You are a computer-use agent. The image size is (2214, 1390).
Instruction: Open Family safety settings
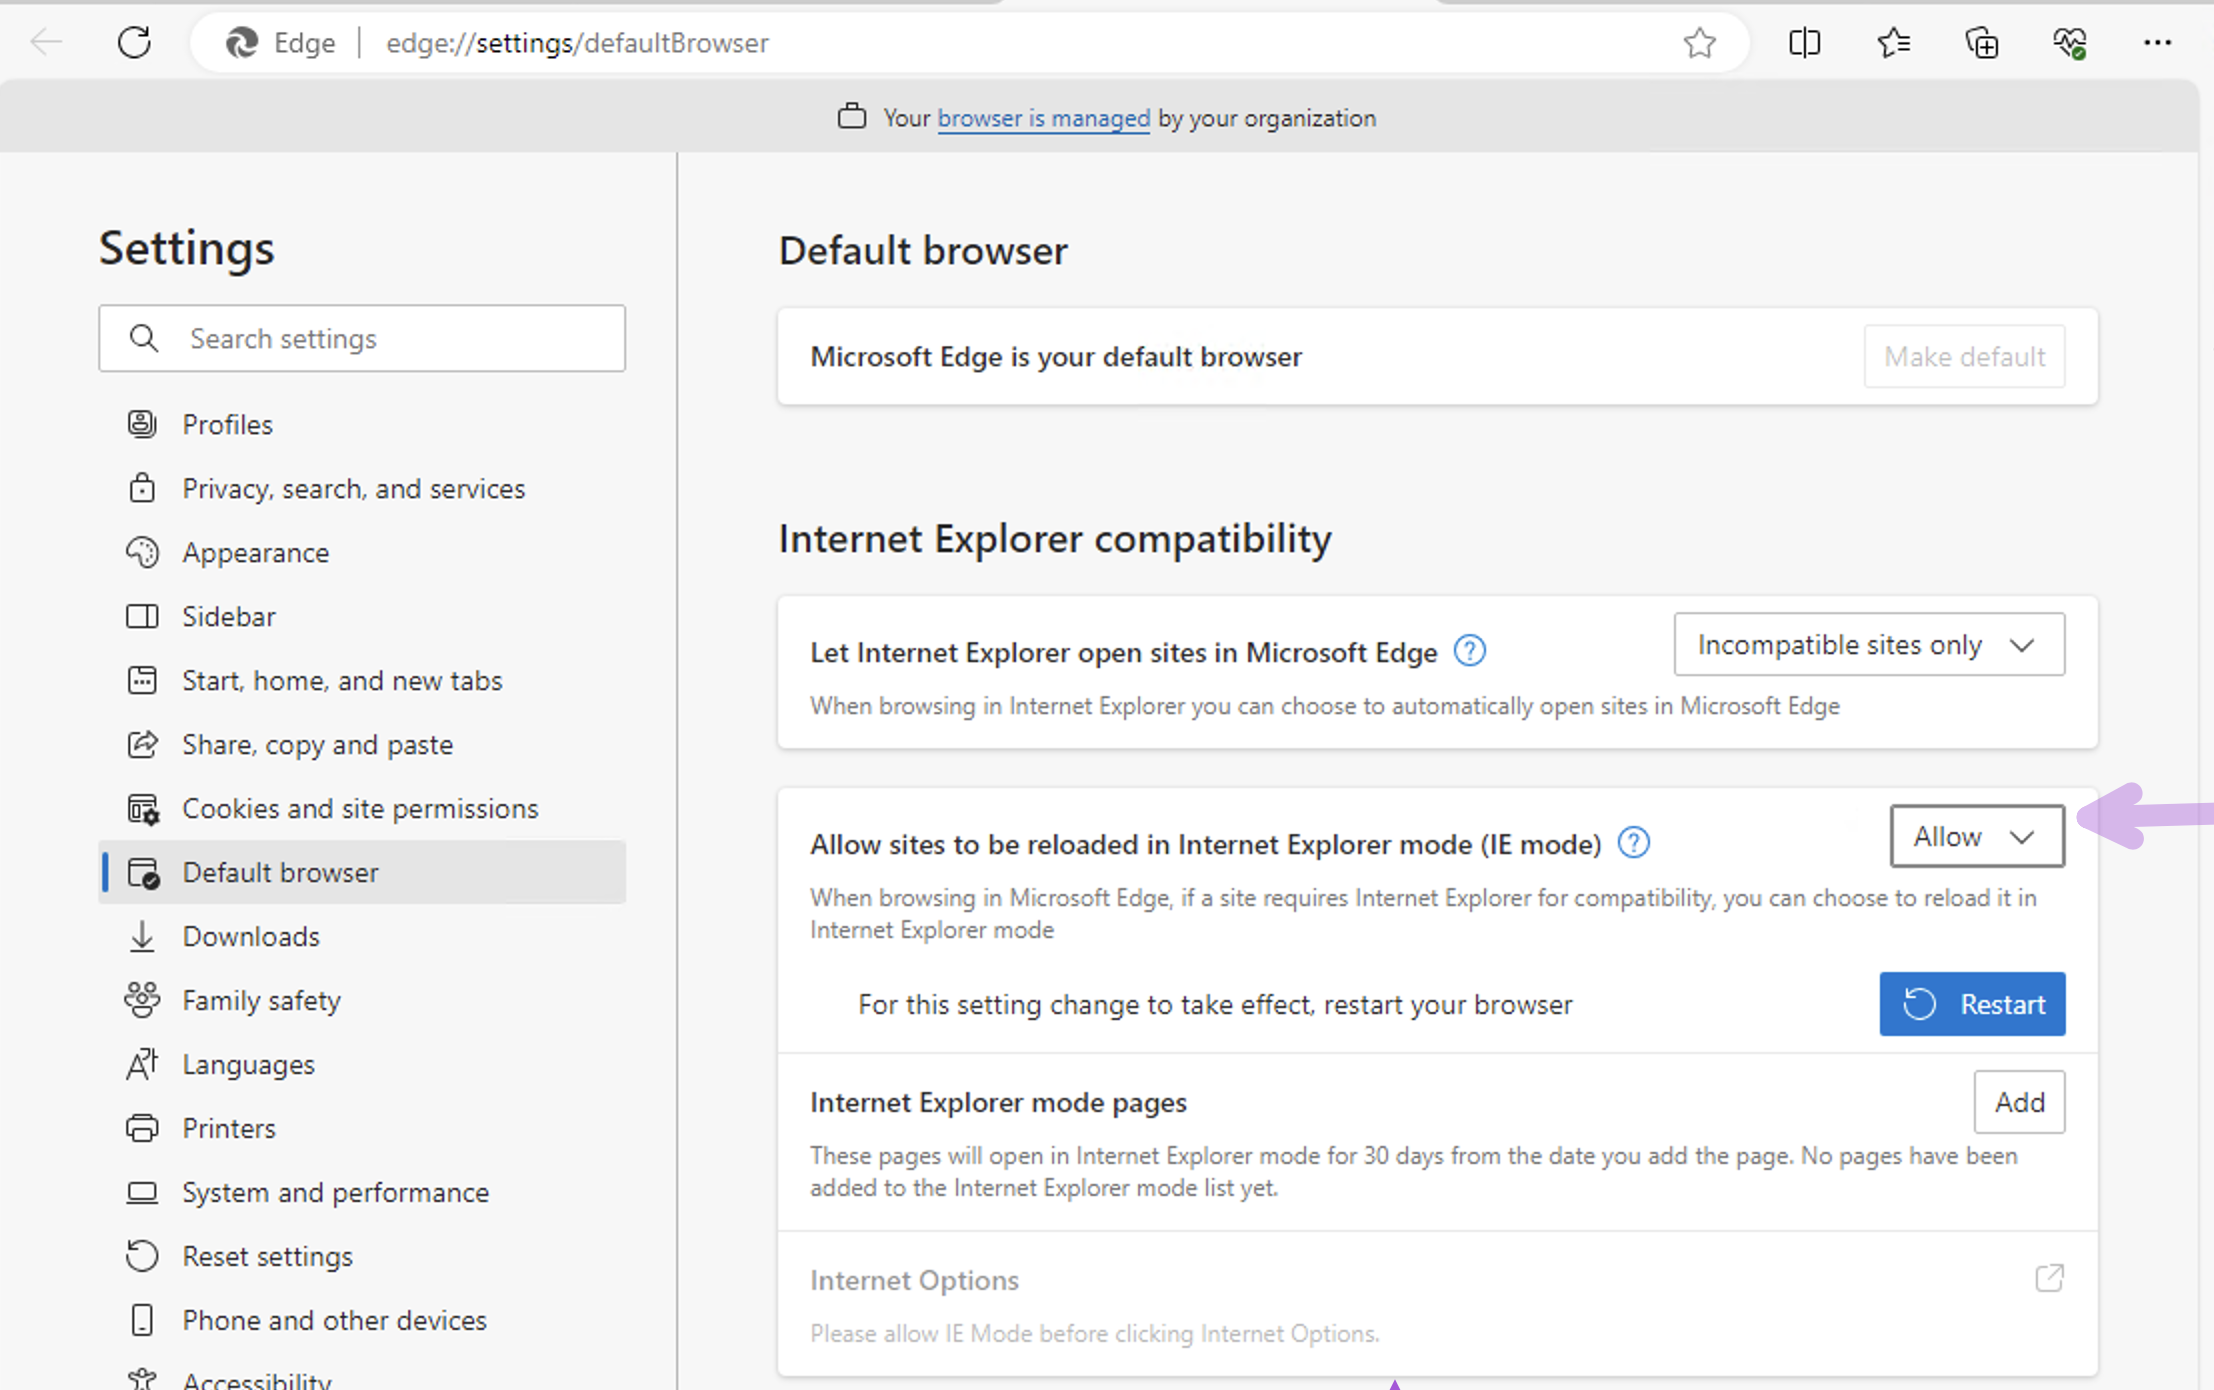362,1000
